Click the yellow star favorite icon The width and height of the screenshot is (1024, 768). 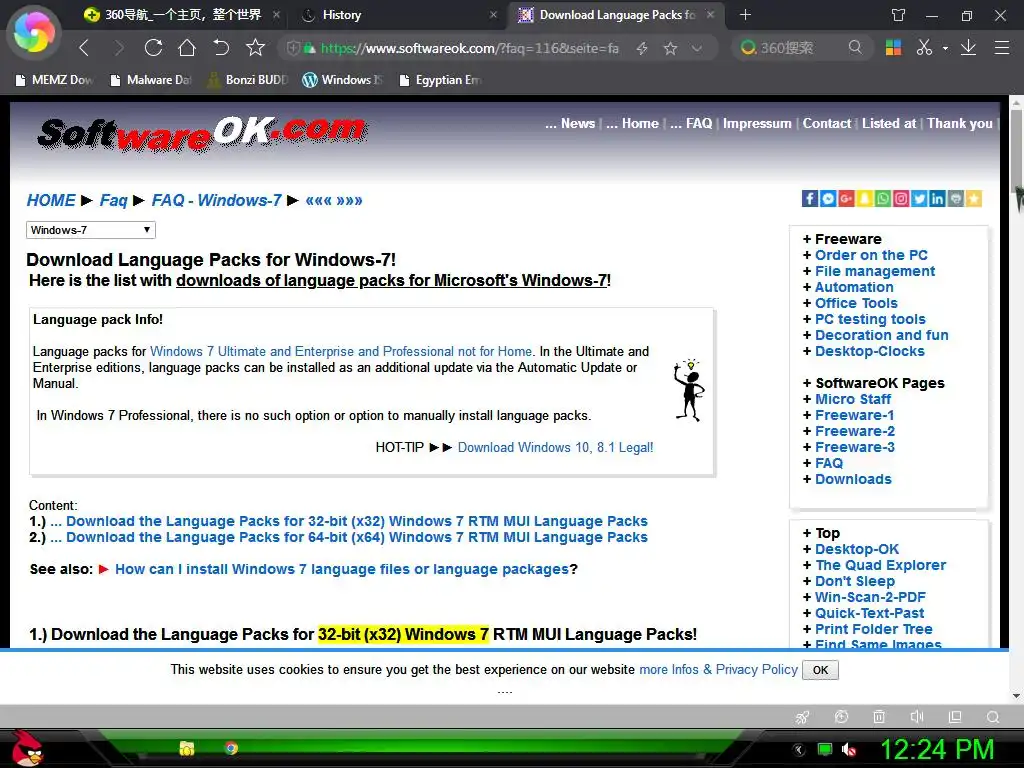974,199
